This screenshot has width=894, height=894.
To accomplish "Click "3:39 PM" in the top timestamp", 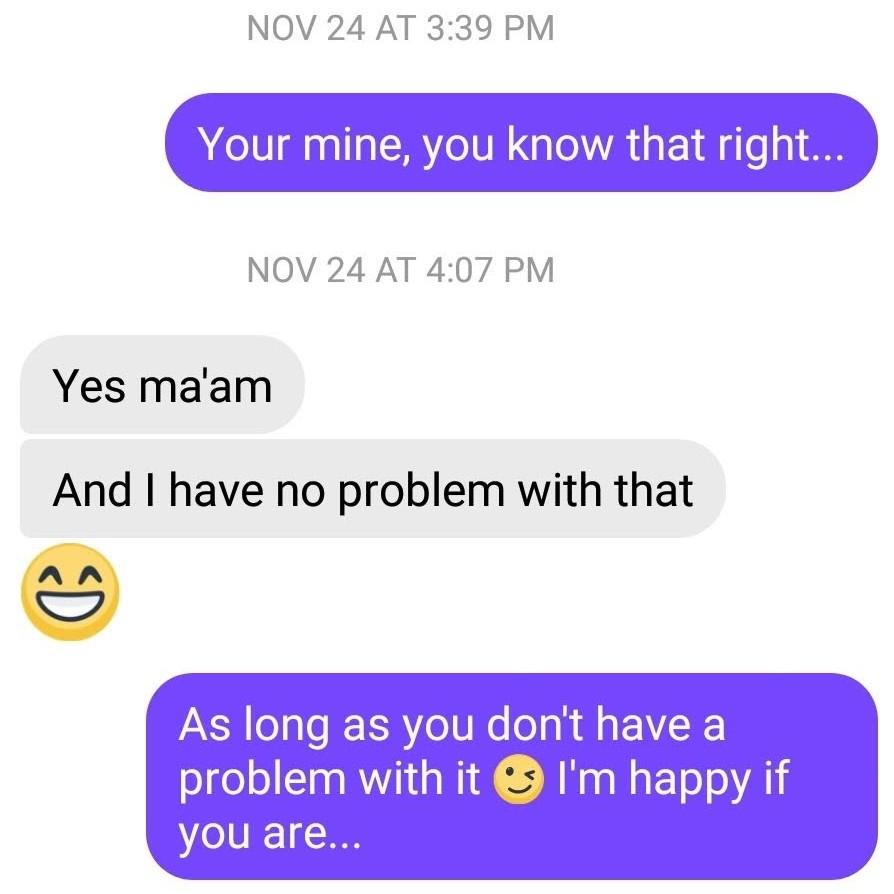I will pos(490,28).
